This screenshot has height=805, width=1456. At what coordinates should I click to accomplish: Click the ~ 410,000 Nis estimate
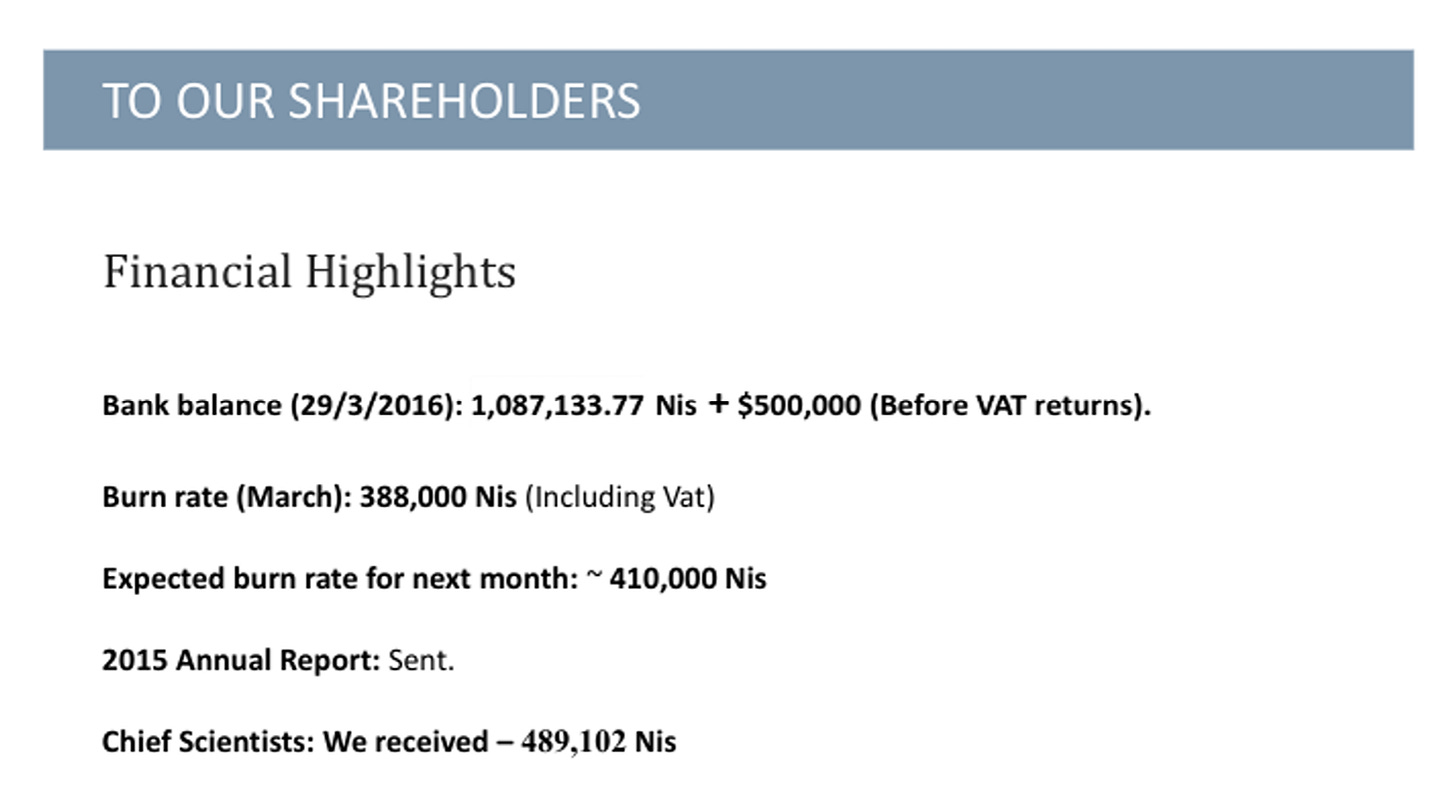[x=677, y=579]
